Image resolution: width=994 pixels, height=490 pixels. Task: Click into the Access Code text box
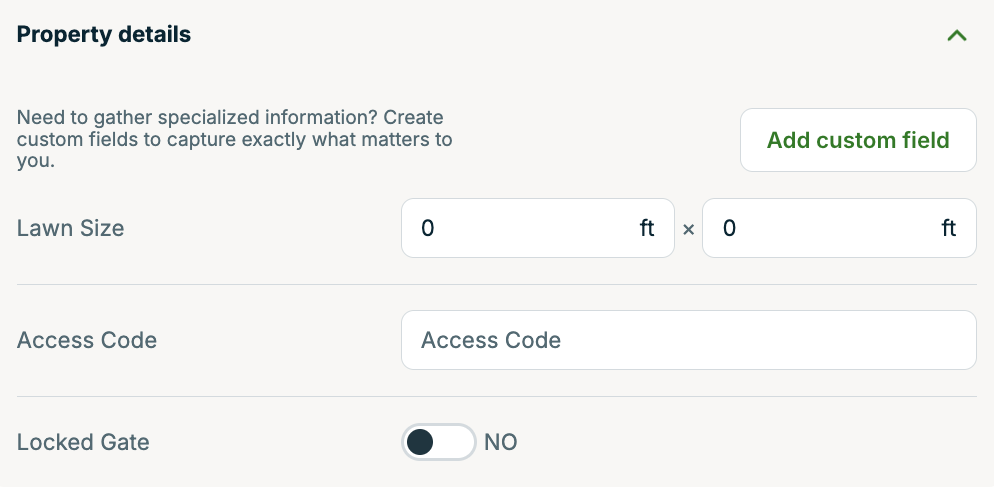[x=689, y=340]
